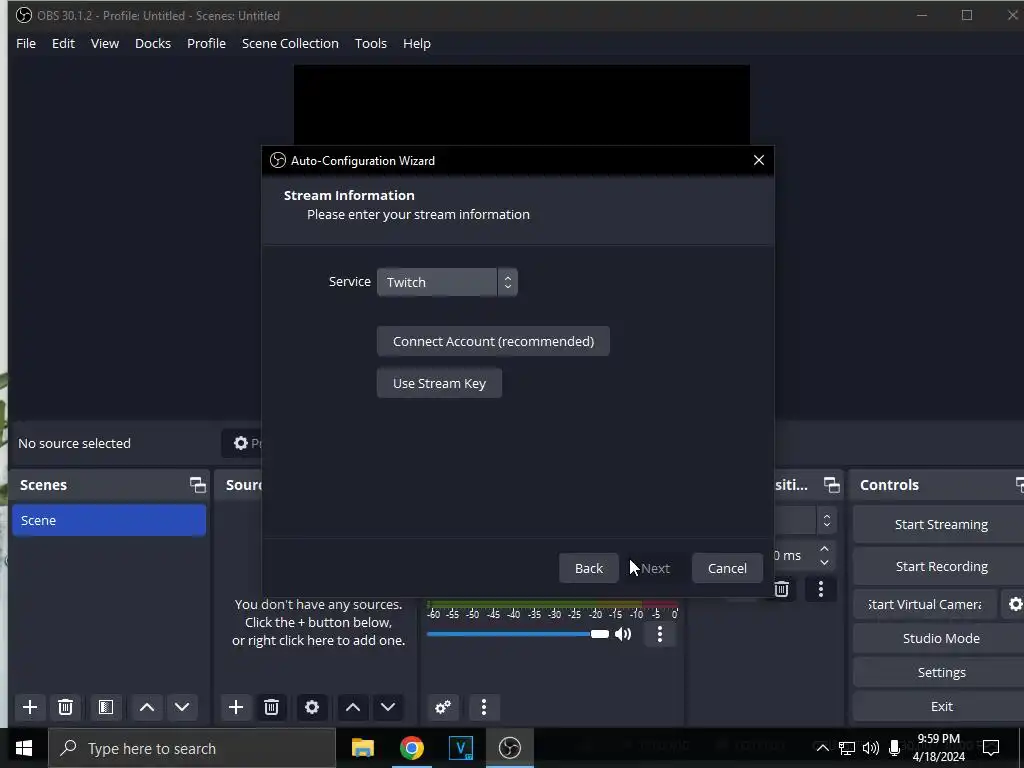Screen dimensions: 1024x768
Task: Pop out the Scenes dock icon
Action: pos(197,485)
